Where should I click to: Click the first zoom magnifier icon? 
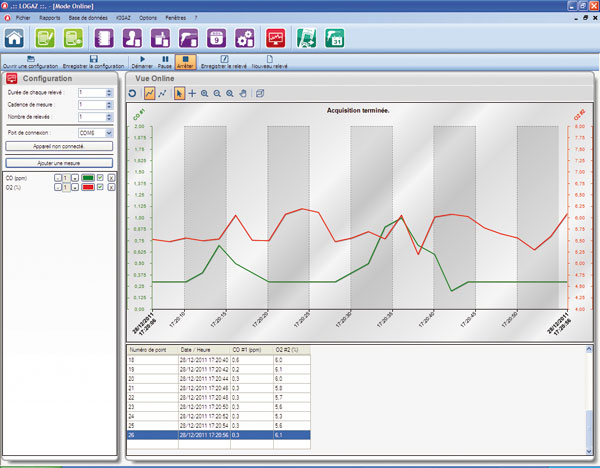205,93
